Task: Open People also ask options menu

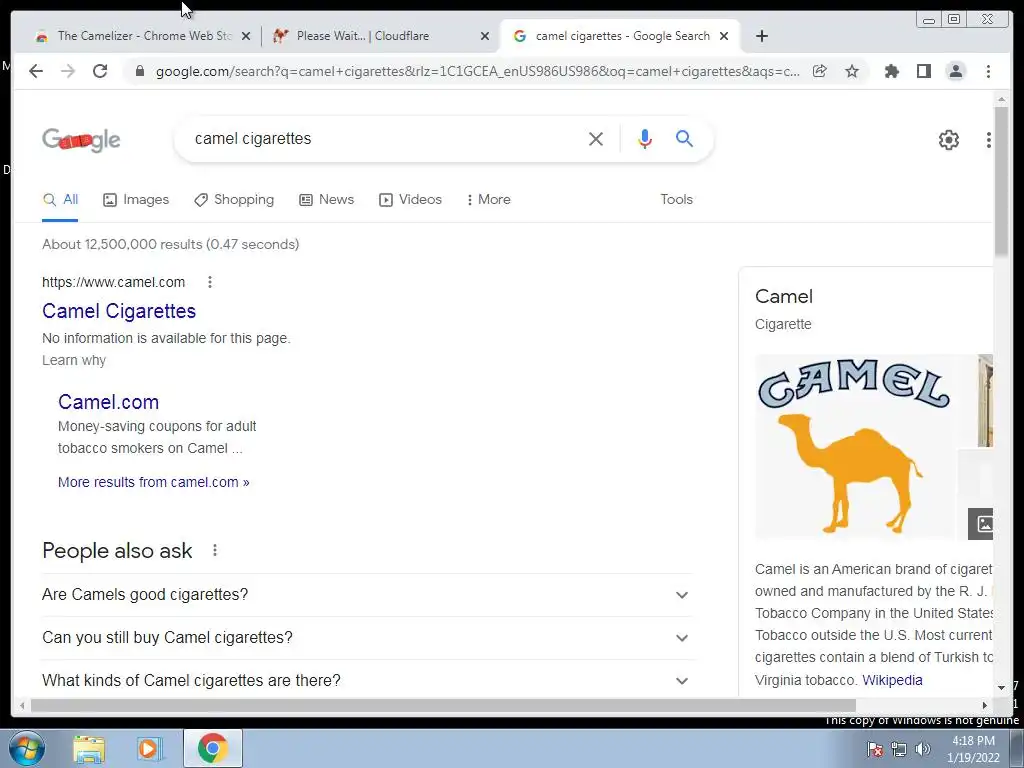Action: point(215,551)
